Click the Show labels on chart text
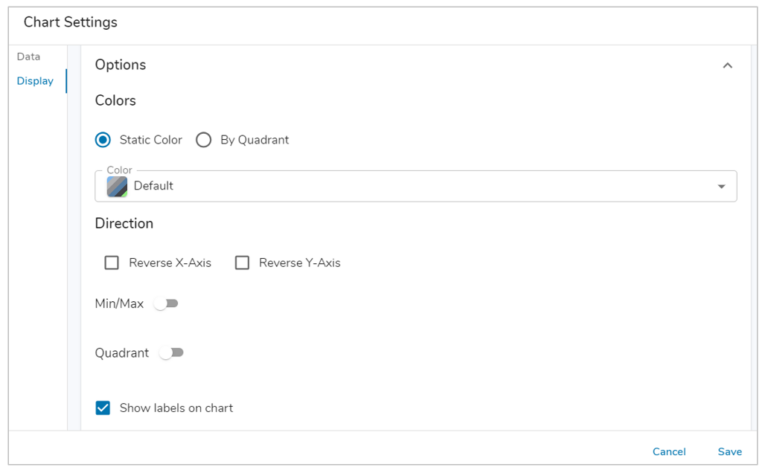 pyautogui.click(x=176, y=408)
